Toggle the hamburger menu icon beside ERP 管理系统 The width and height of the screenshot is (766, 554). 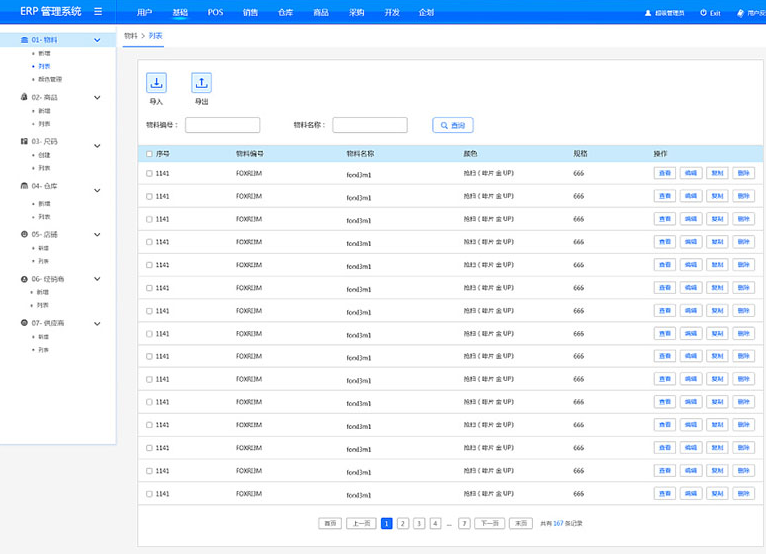tap(98, 11)
